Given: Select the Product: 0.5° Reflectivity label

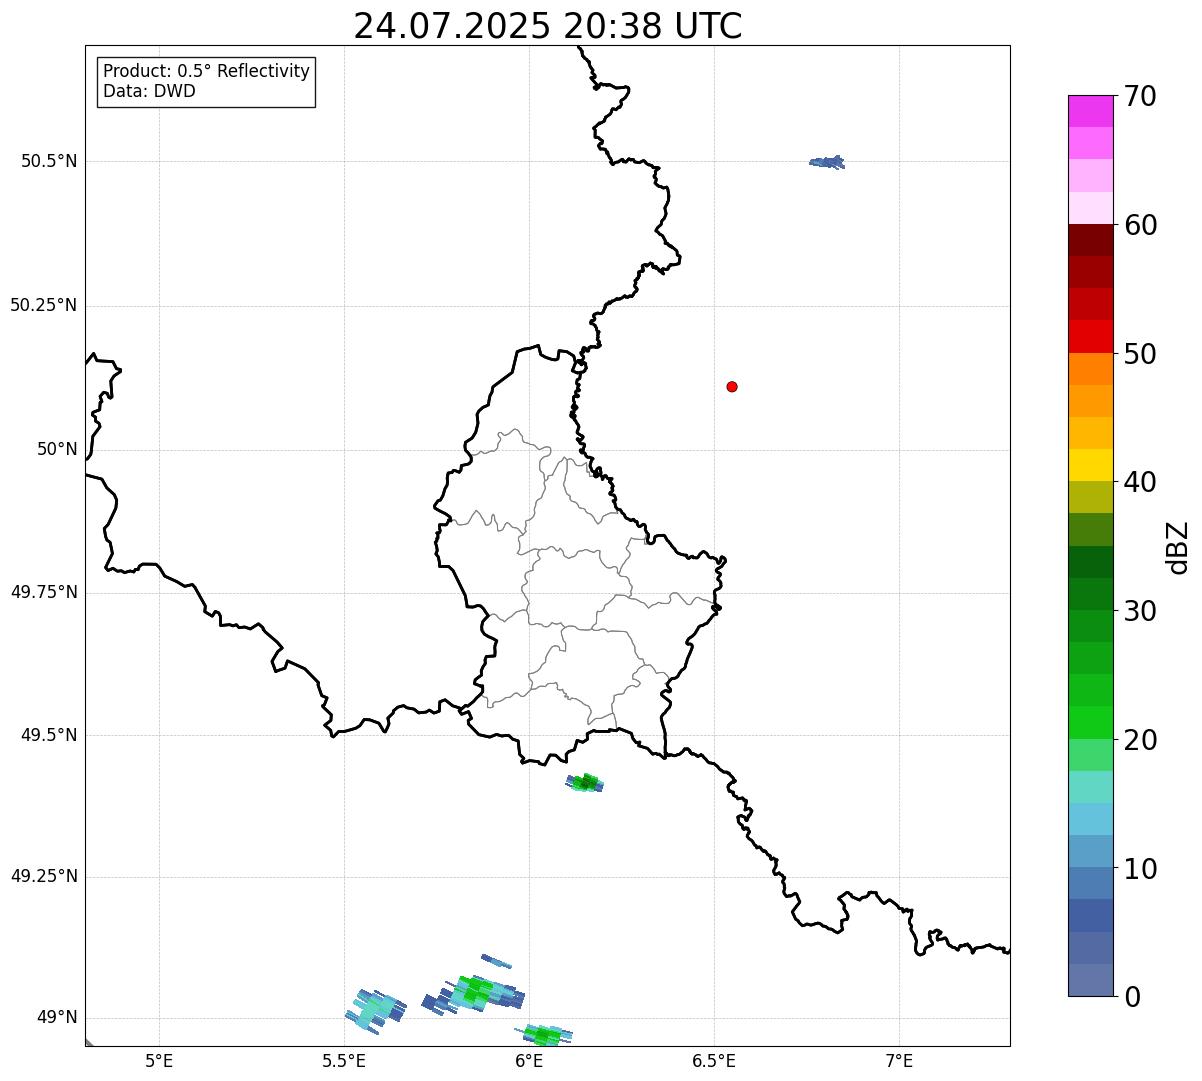Looking at the screenshot, I should [206, 72].
